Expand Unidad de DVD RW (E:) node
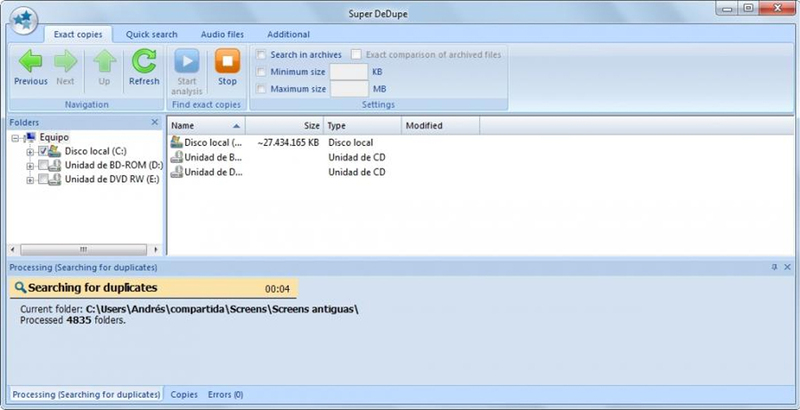Viewport: 800px width, 410px height. pos(30,180)
